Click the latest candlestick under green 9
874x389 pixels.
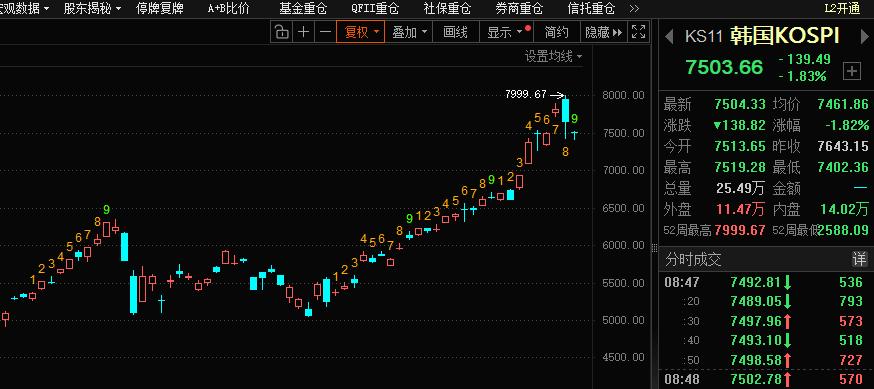(574, 134)
